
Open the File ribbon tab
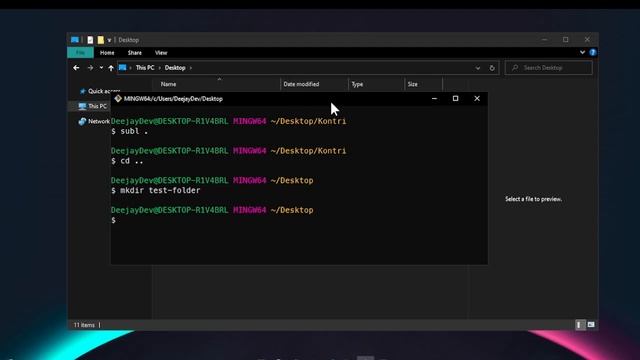[x=80, y=53]
